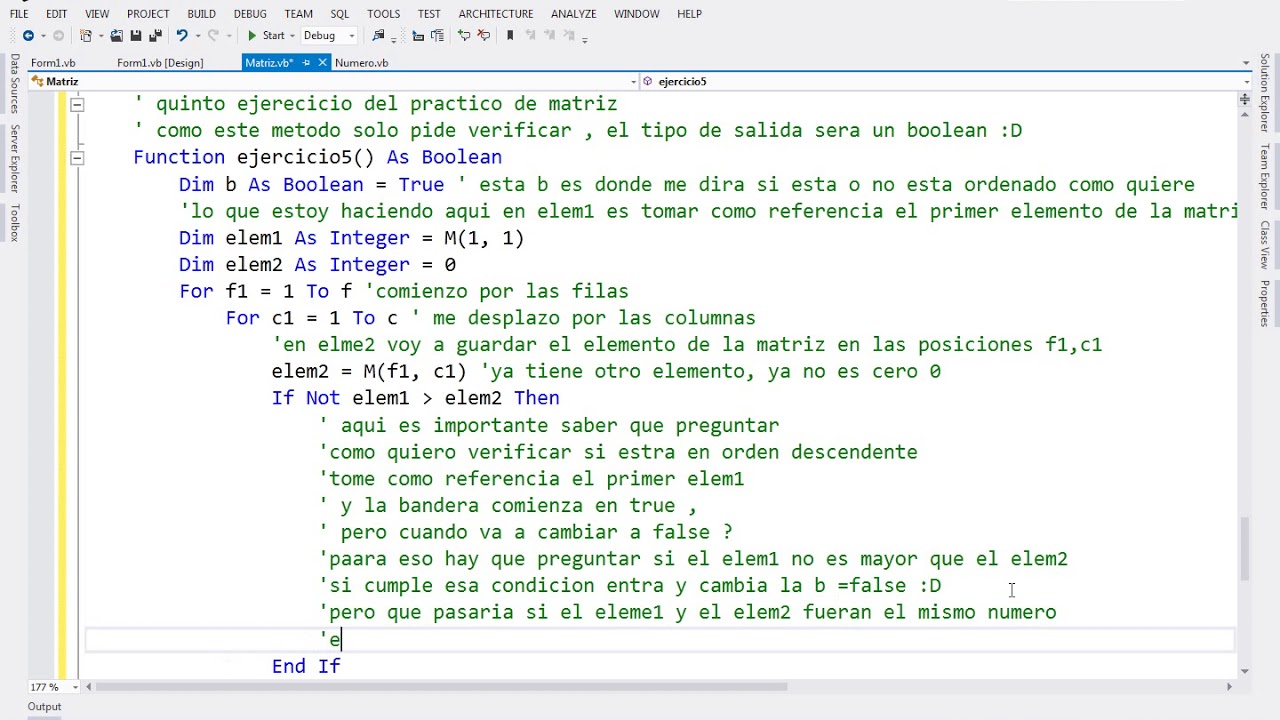Open the Matriz class dropdown
The height and width of the screenshot is (720, 1280).
click(334, 81)
